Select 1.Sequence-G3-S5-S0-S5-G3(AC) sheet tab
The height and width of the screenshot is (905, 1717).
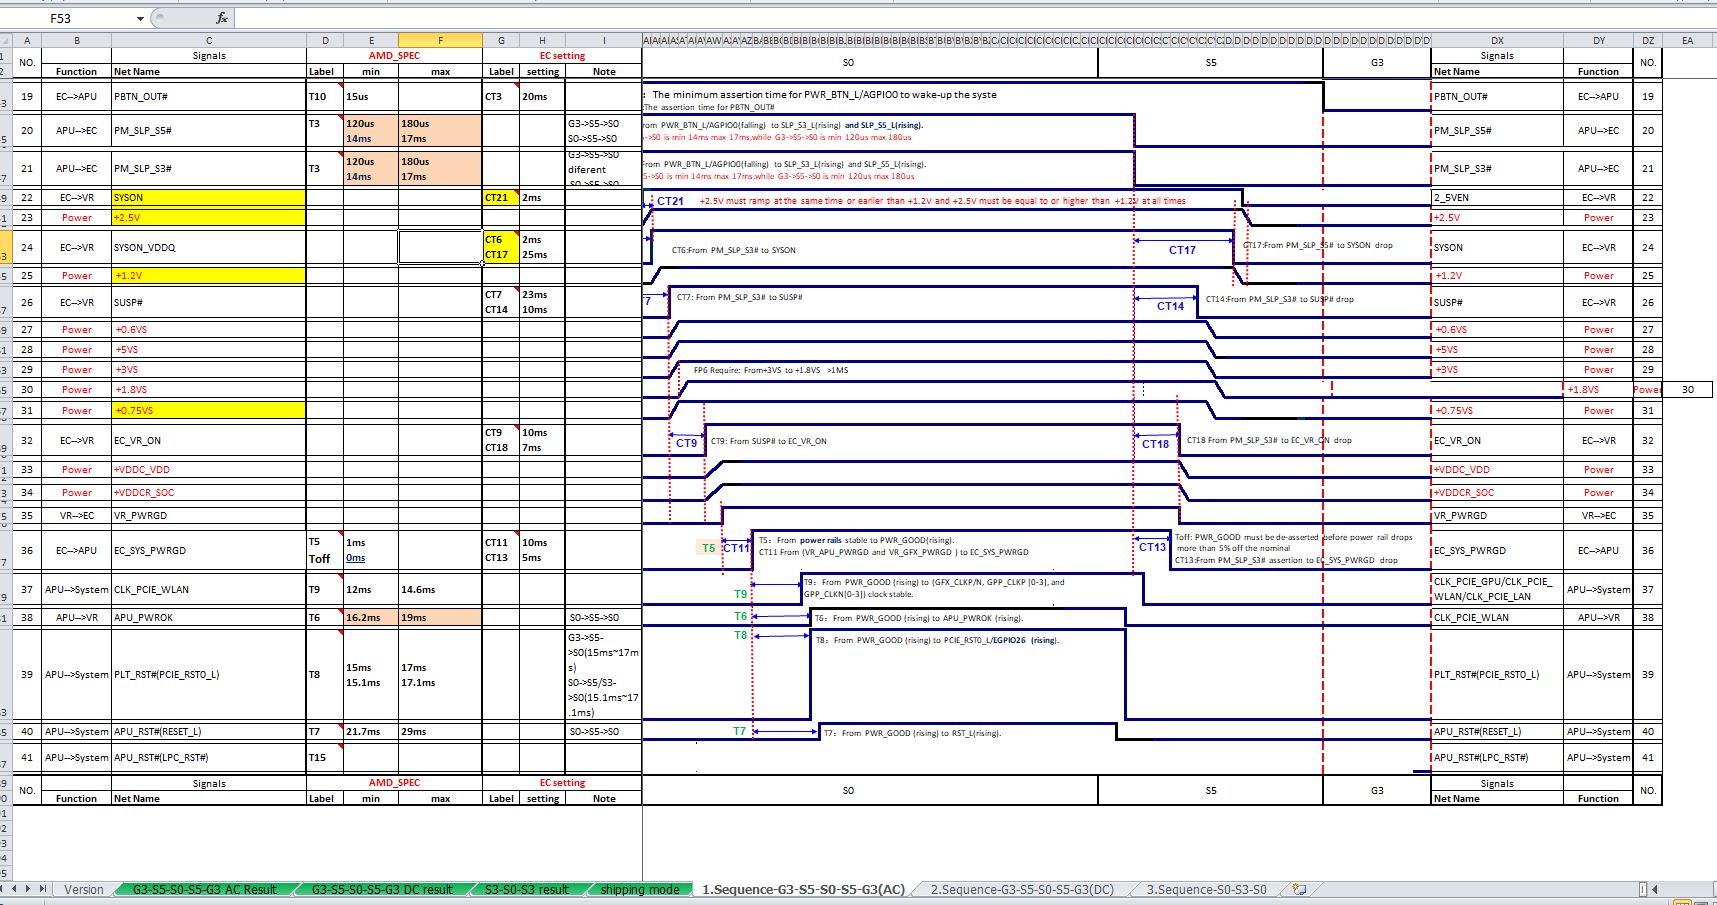[x=803, y=889]
